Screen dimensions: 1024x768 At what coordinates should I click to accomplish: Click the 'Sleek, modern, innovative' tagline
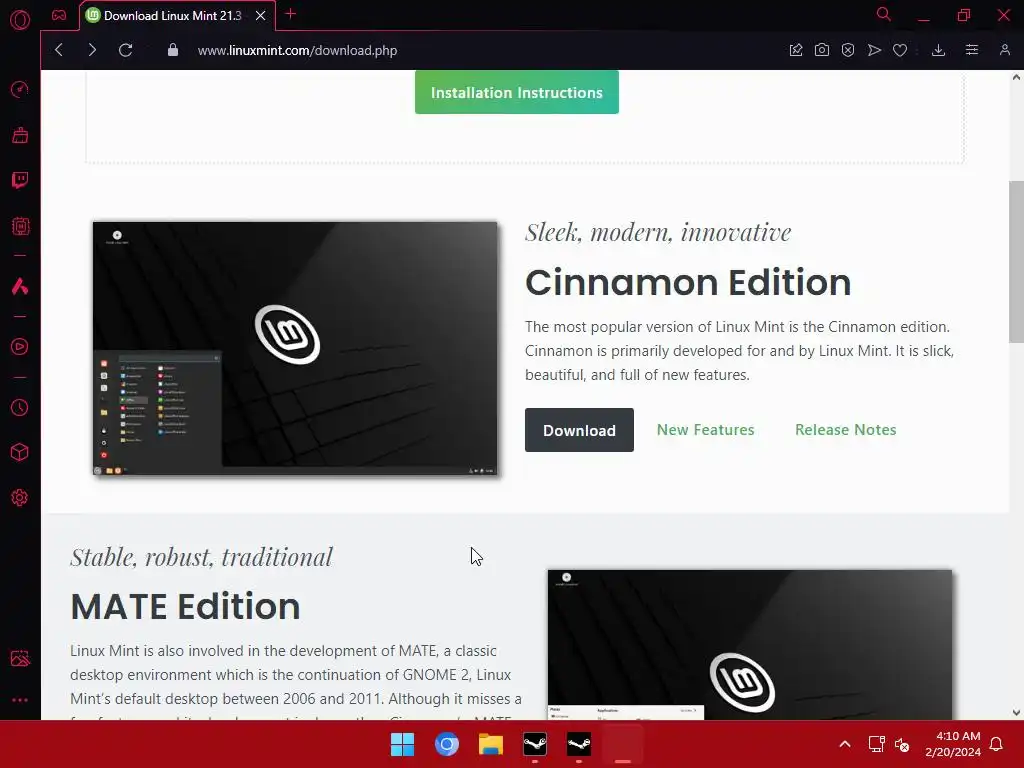[x=658, y=232]
